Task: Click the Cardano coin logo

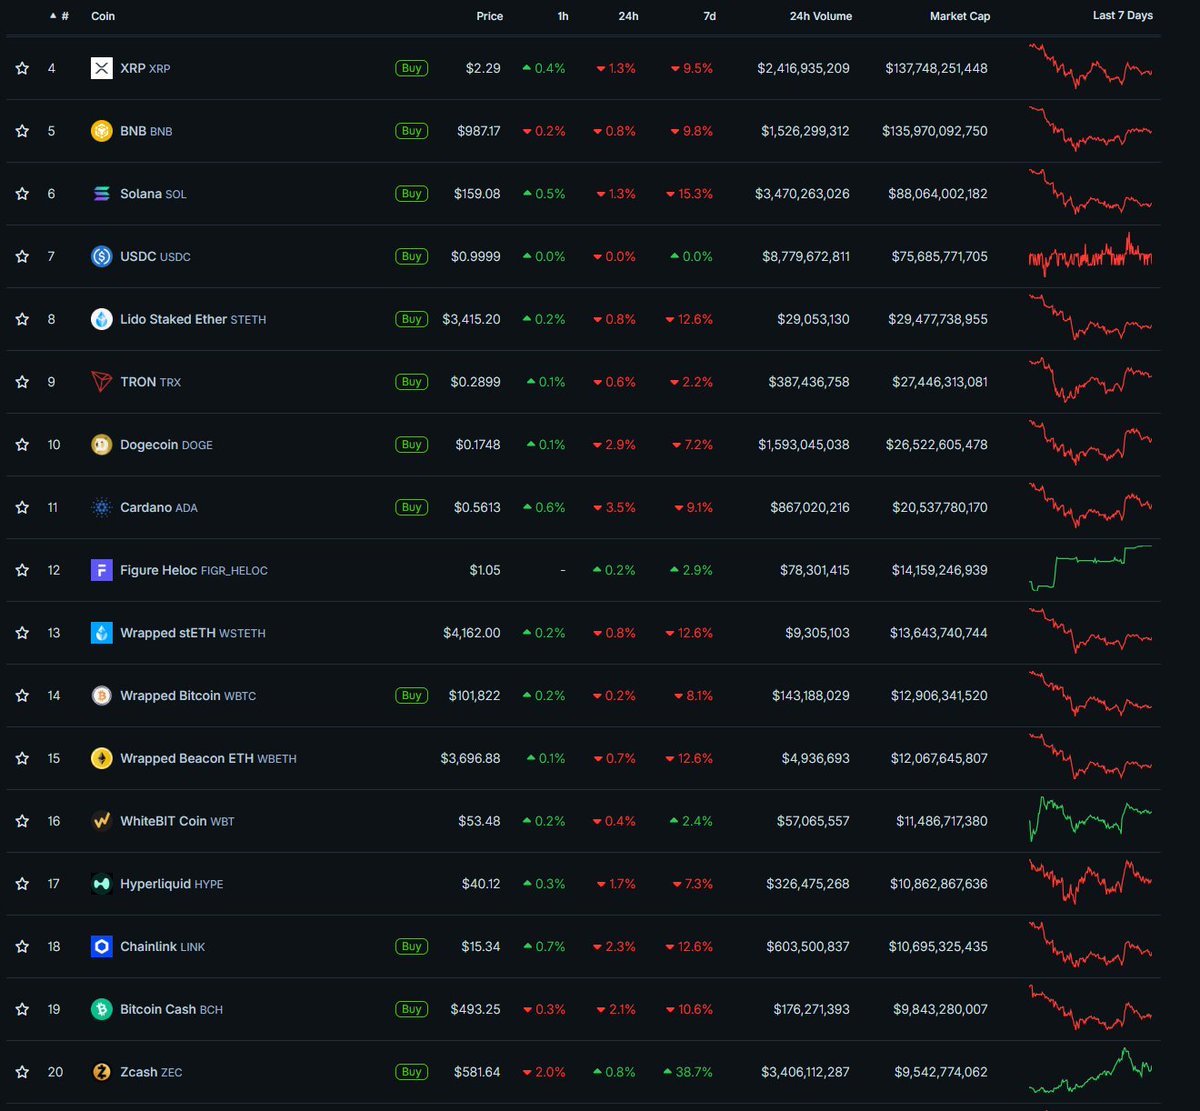Action: coord(102,507)
